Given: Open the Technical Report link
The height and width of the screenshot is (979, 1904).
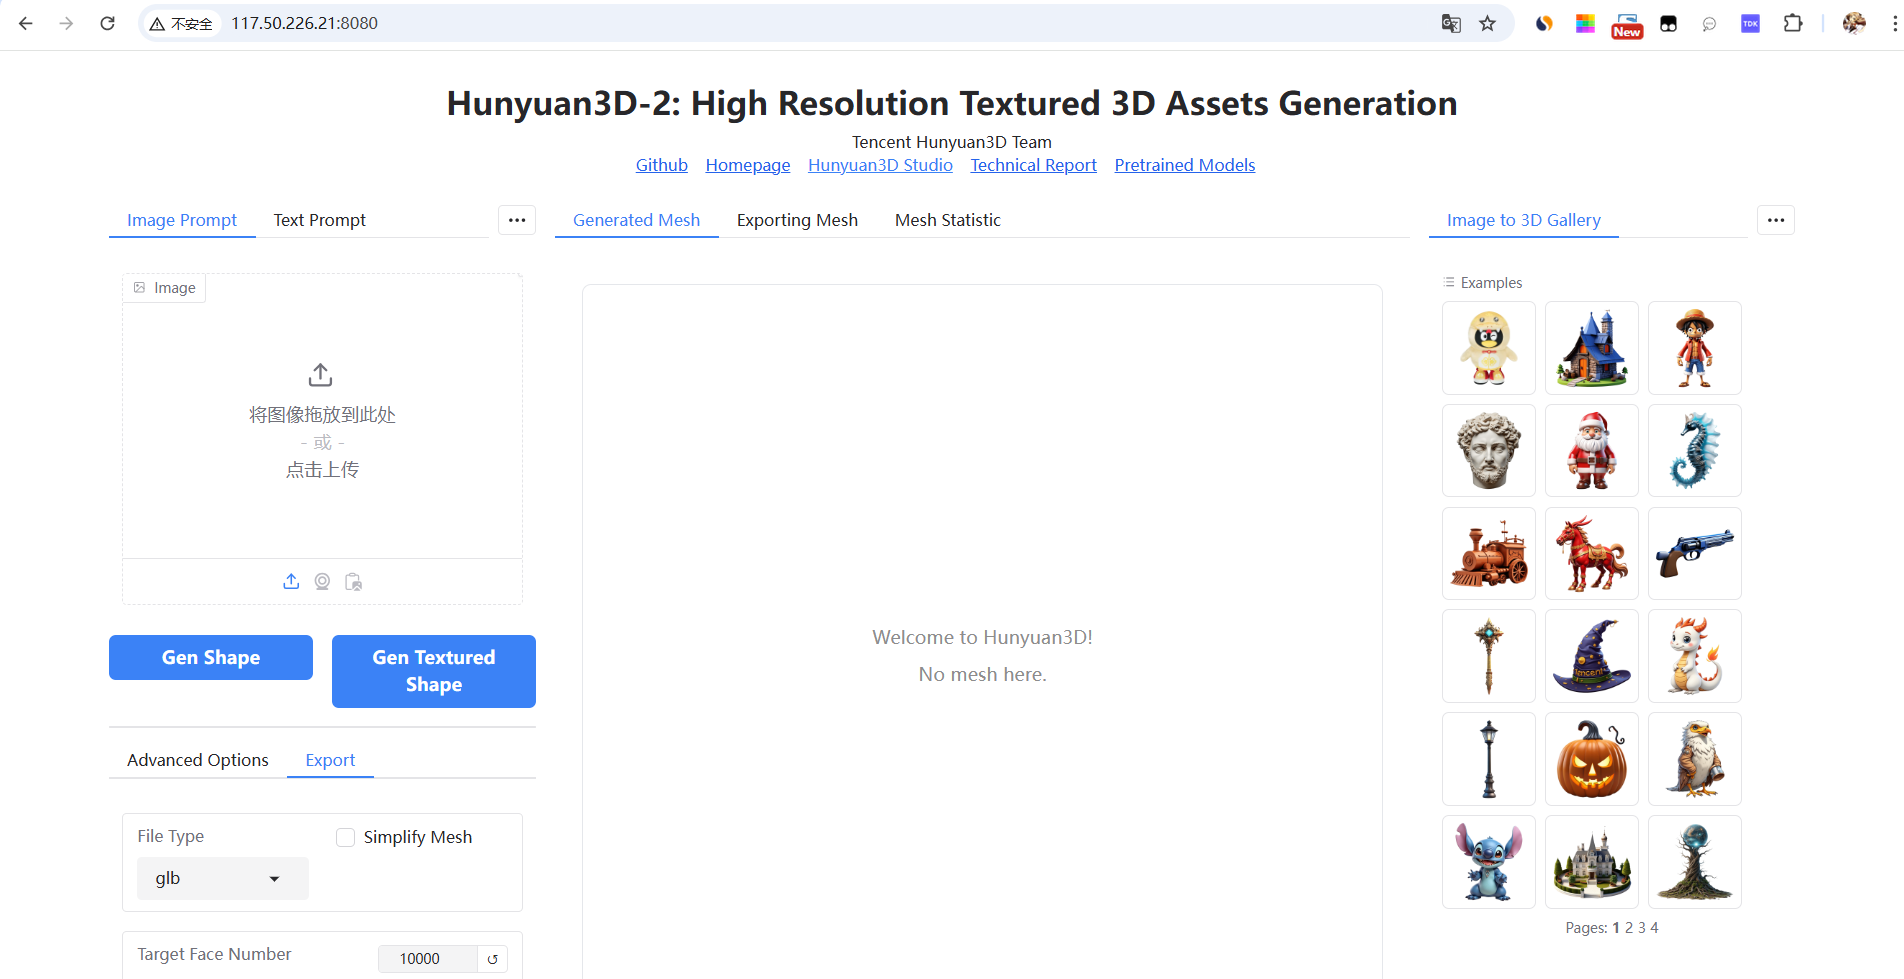Looking at the screenshot, I should 1033,165.
